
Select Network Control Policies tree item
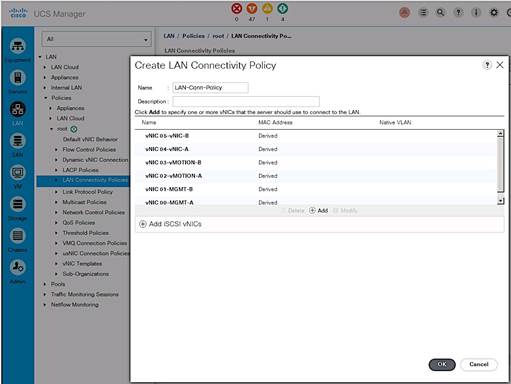[x=94, y=213]
